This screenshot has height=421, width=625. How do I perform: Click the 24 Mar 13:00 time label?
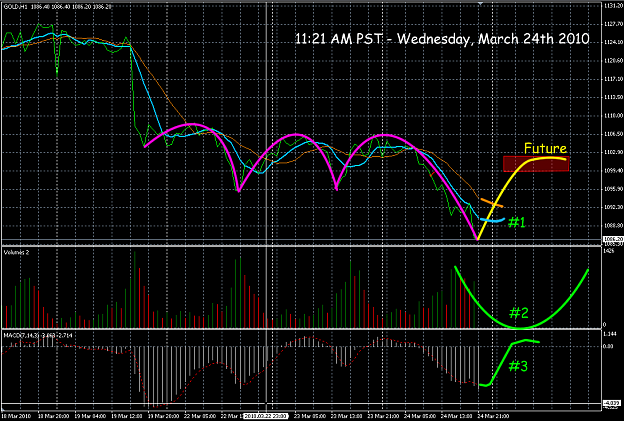click(x=456, y=416)
